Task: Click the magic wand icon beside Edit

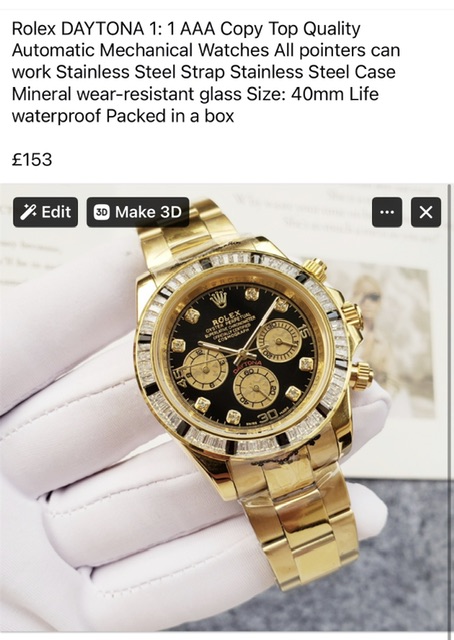Action: tap(28, 212)
